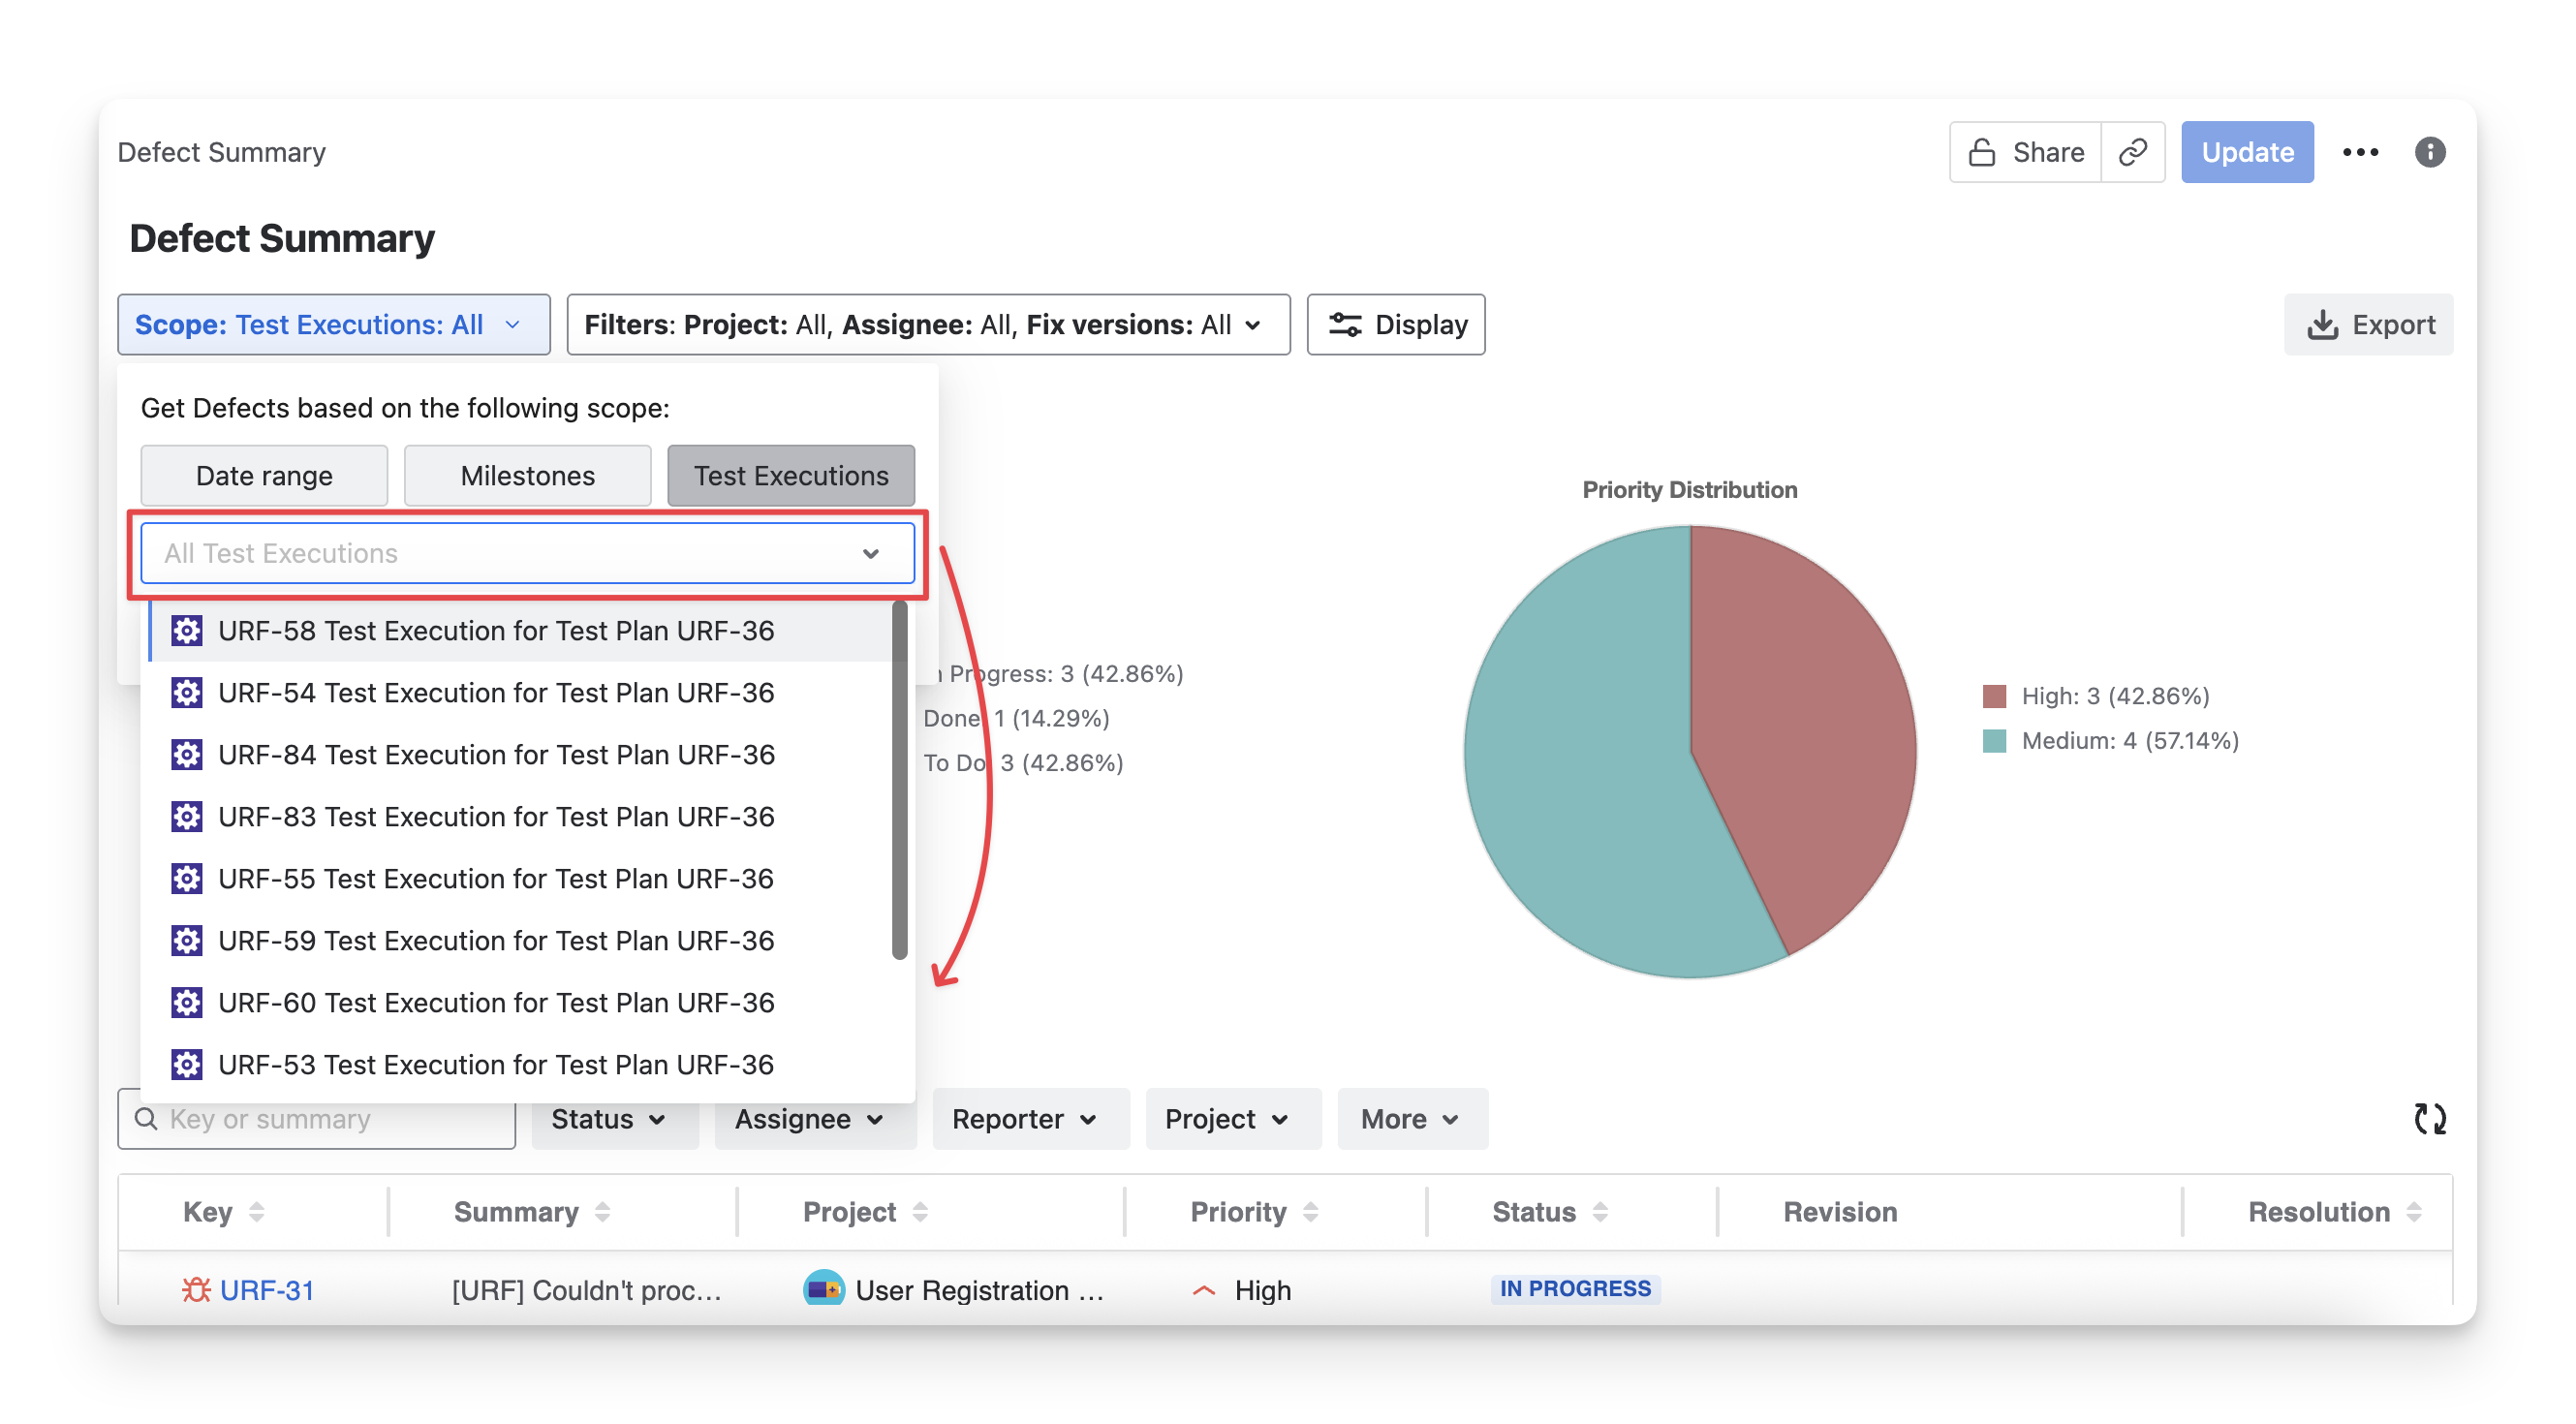Viewport: 2576px width, 1424px height.
Task: Click the High legend color swatch
Action: coord(1994,696)
